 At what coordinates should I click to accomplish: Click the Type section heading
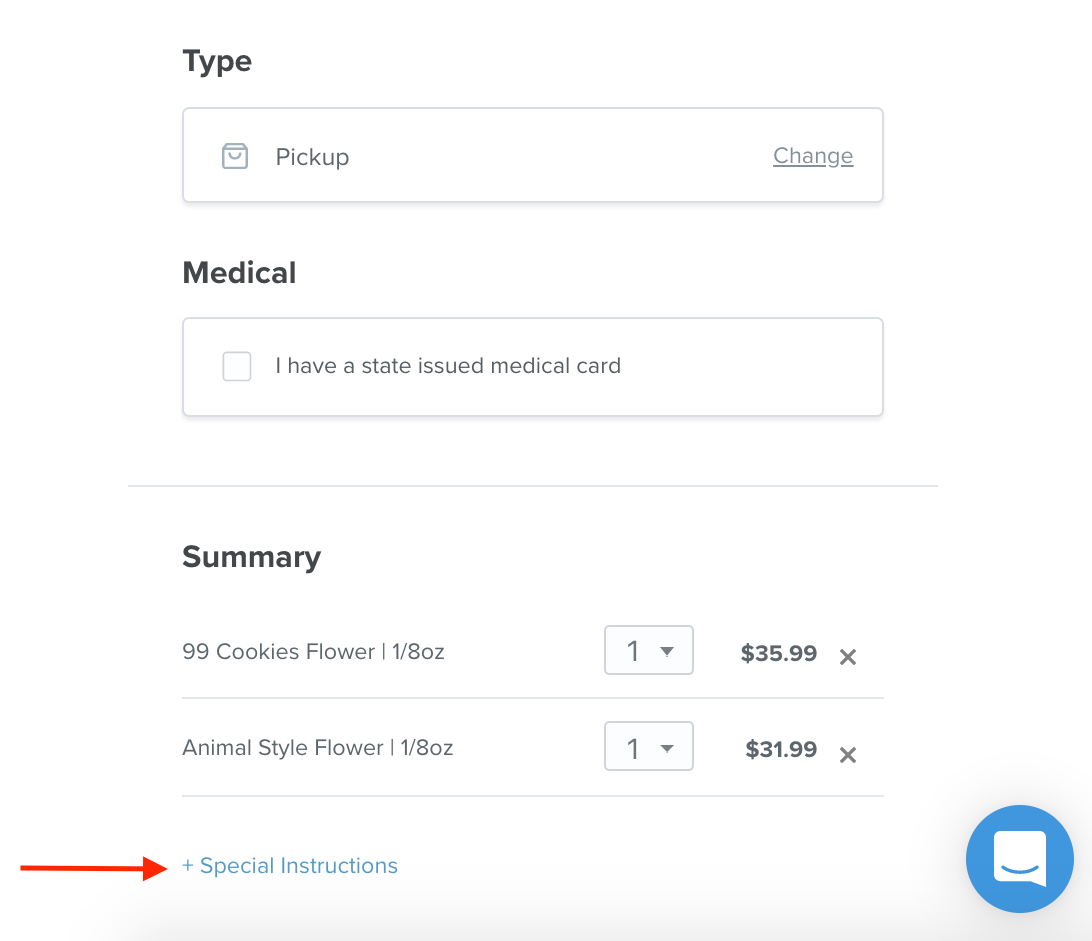pos(217,61)
